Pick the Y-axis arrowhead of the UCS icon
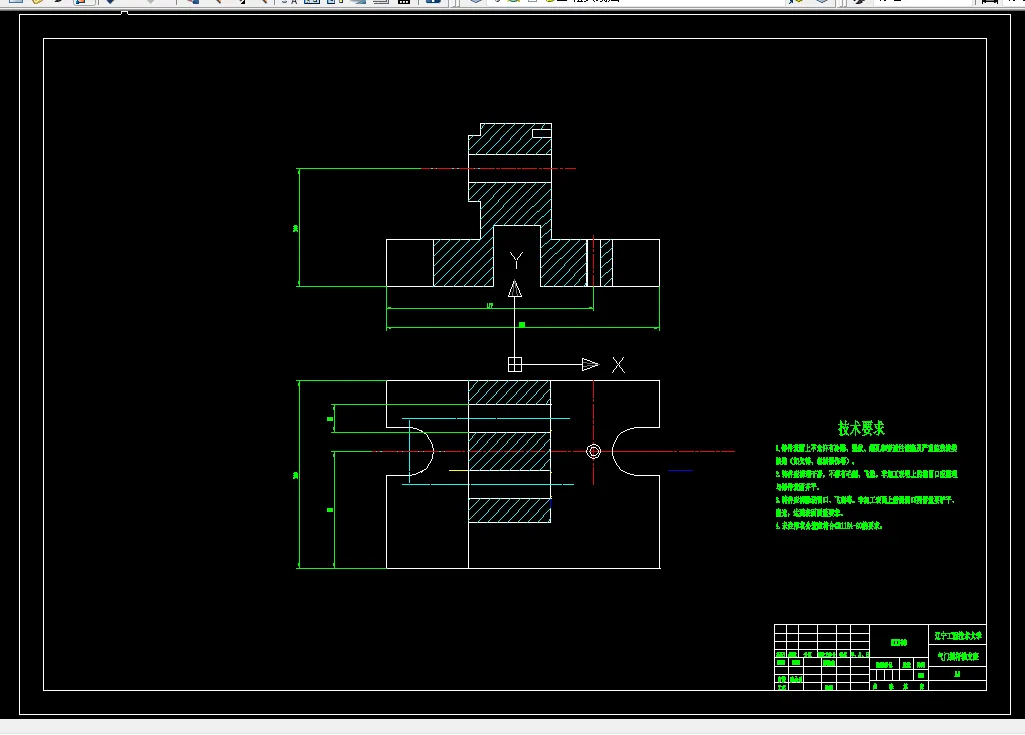Viewport: 1025px width, 735px height. point(515,288)
